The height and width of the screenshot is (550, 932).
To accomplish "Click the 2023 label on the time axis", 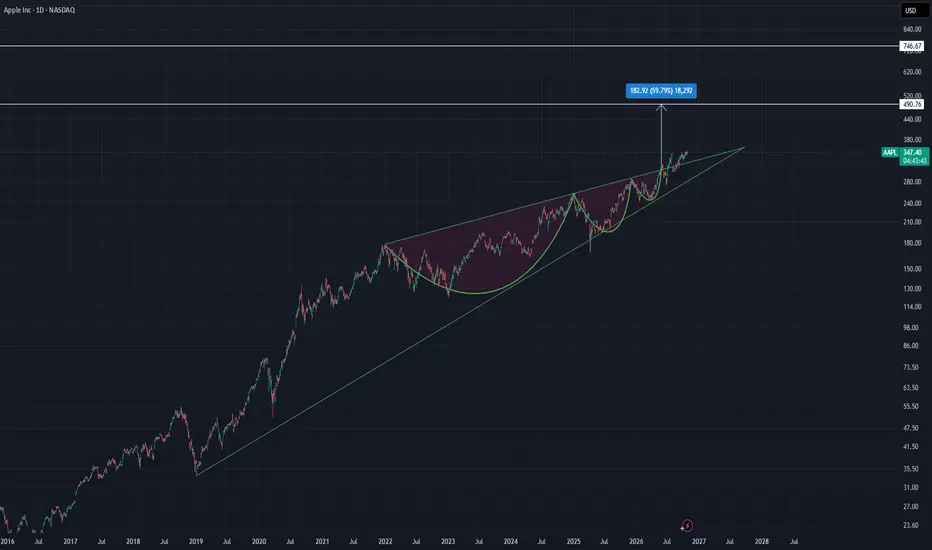I will pyautogui.click(x=448, y=542).
